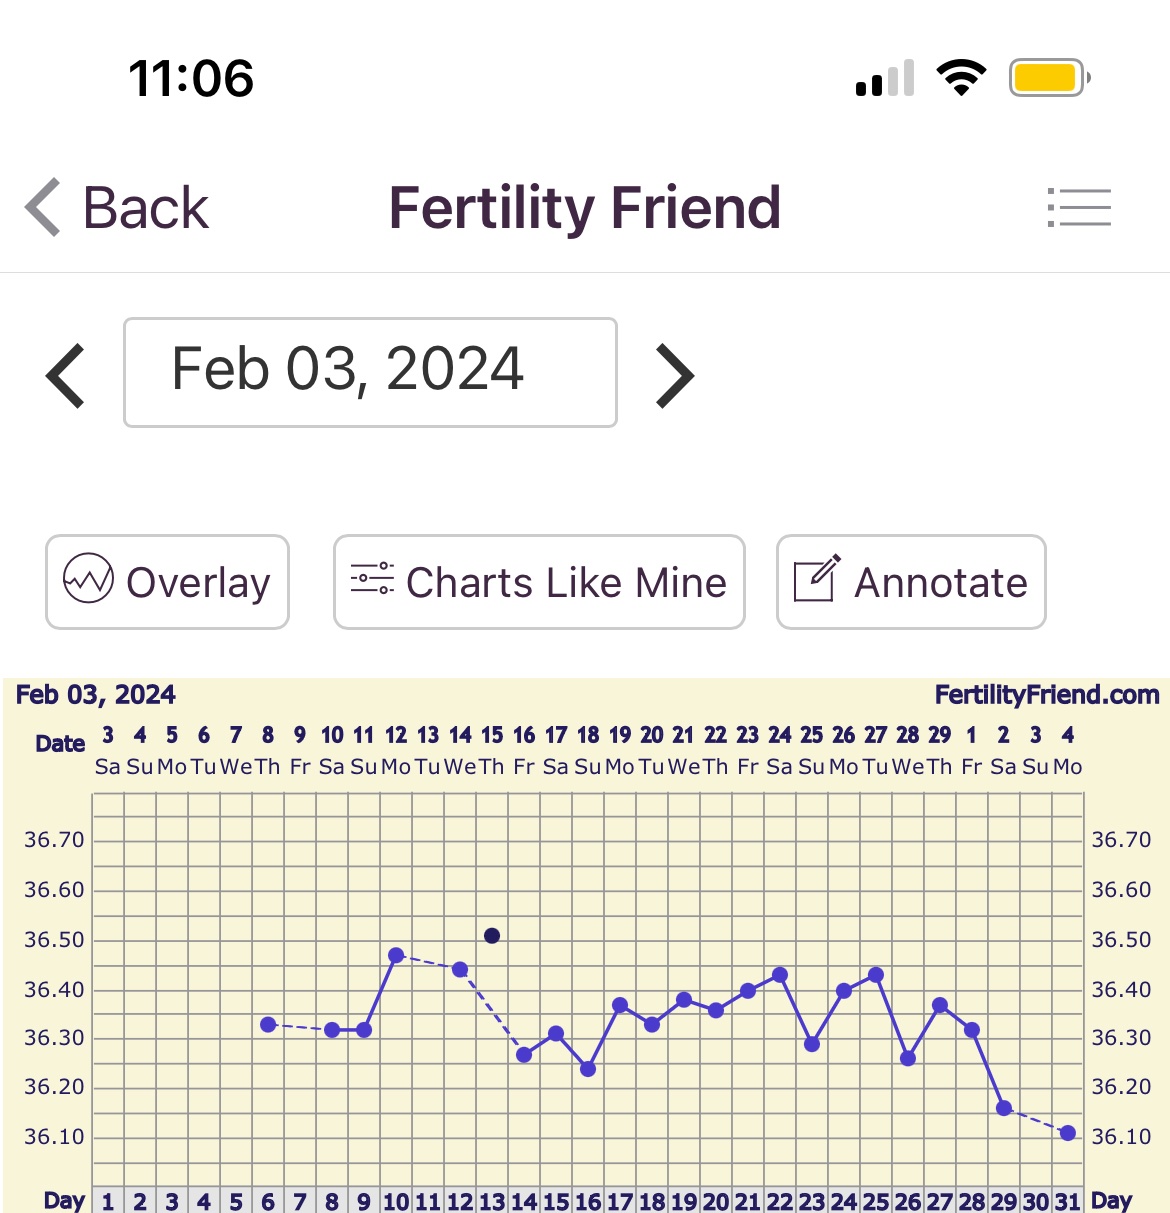Tap the back chevron arrow icon

pos(44,208)
